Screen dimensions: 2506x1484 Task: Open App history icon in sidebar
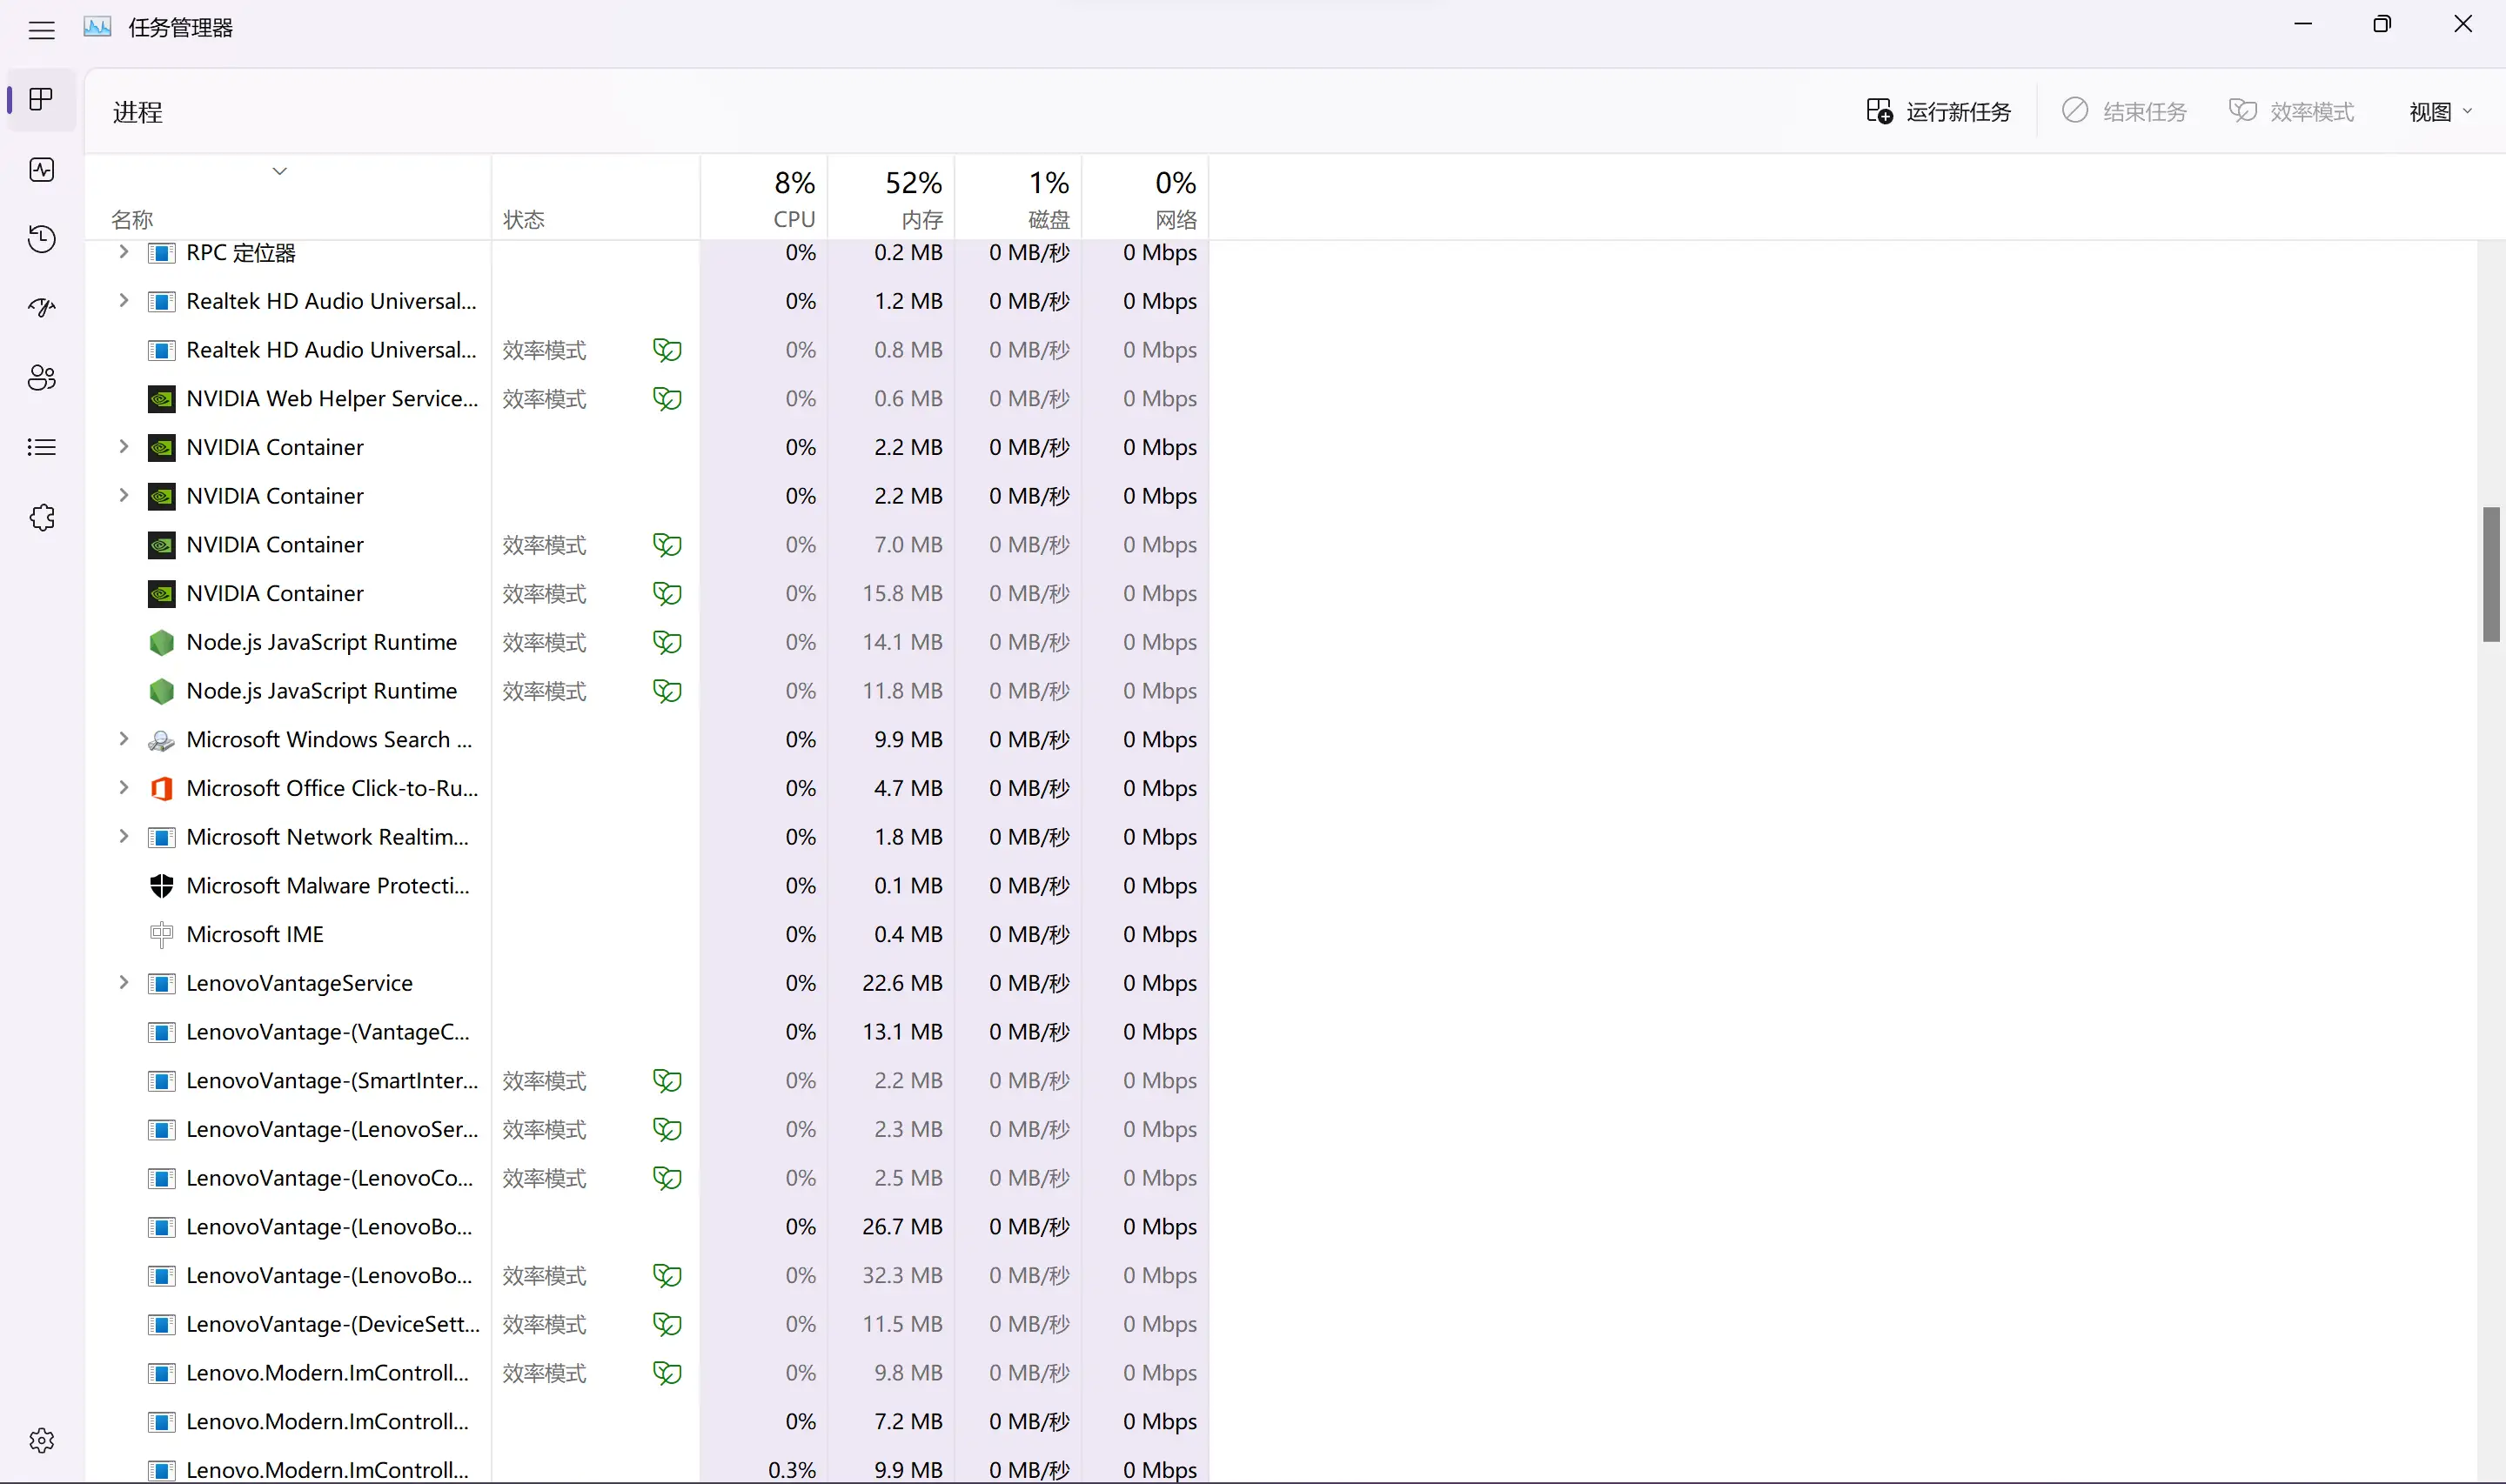[41, 239]
